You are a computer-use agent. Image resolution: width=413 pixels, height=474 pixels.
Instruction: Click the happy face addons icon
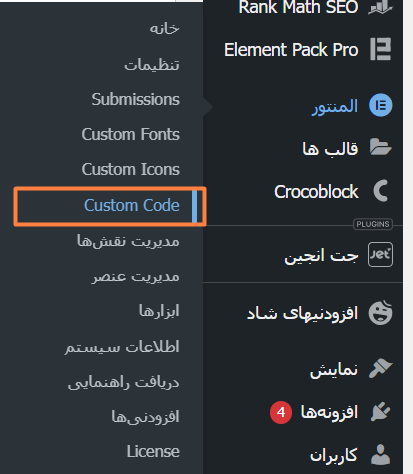point(380,312)
